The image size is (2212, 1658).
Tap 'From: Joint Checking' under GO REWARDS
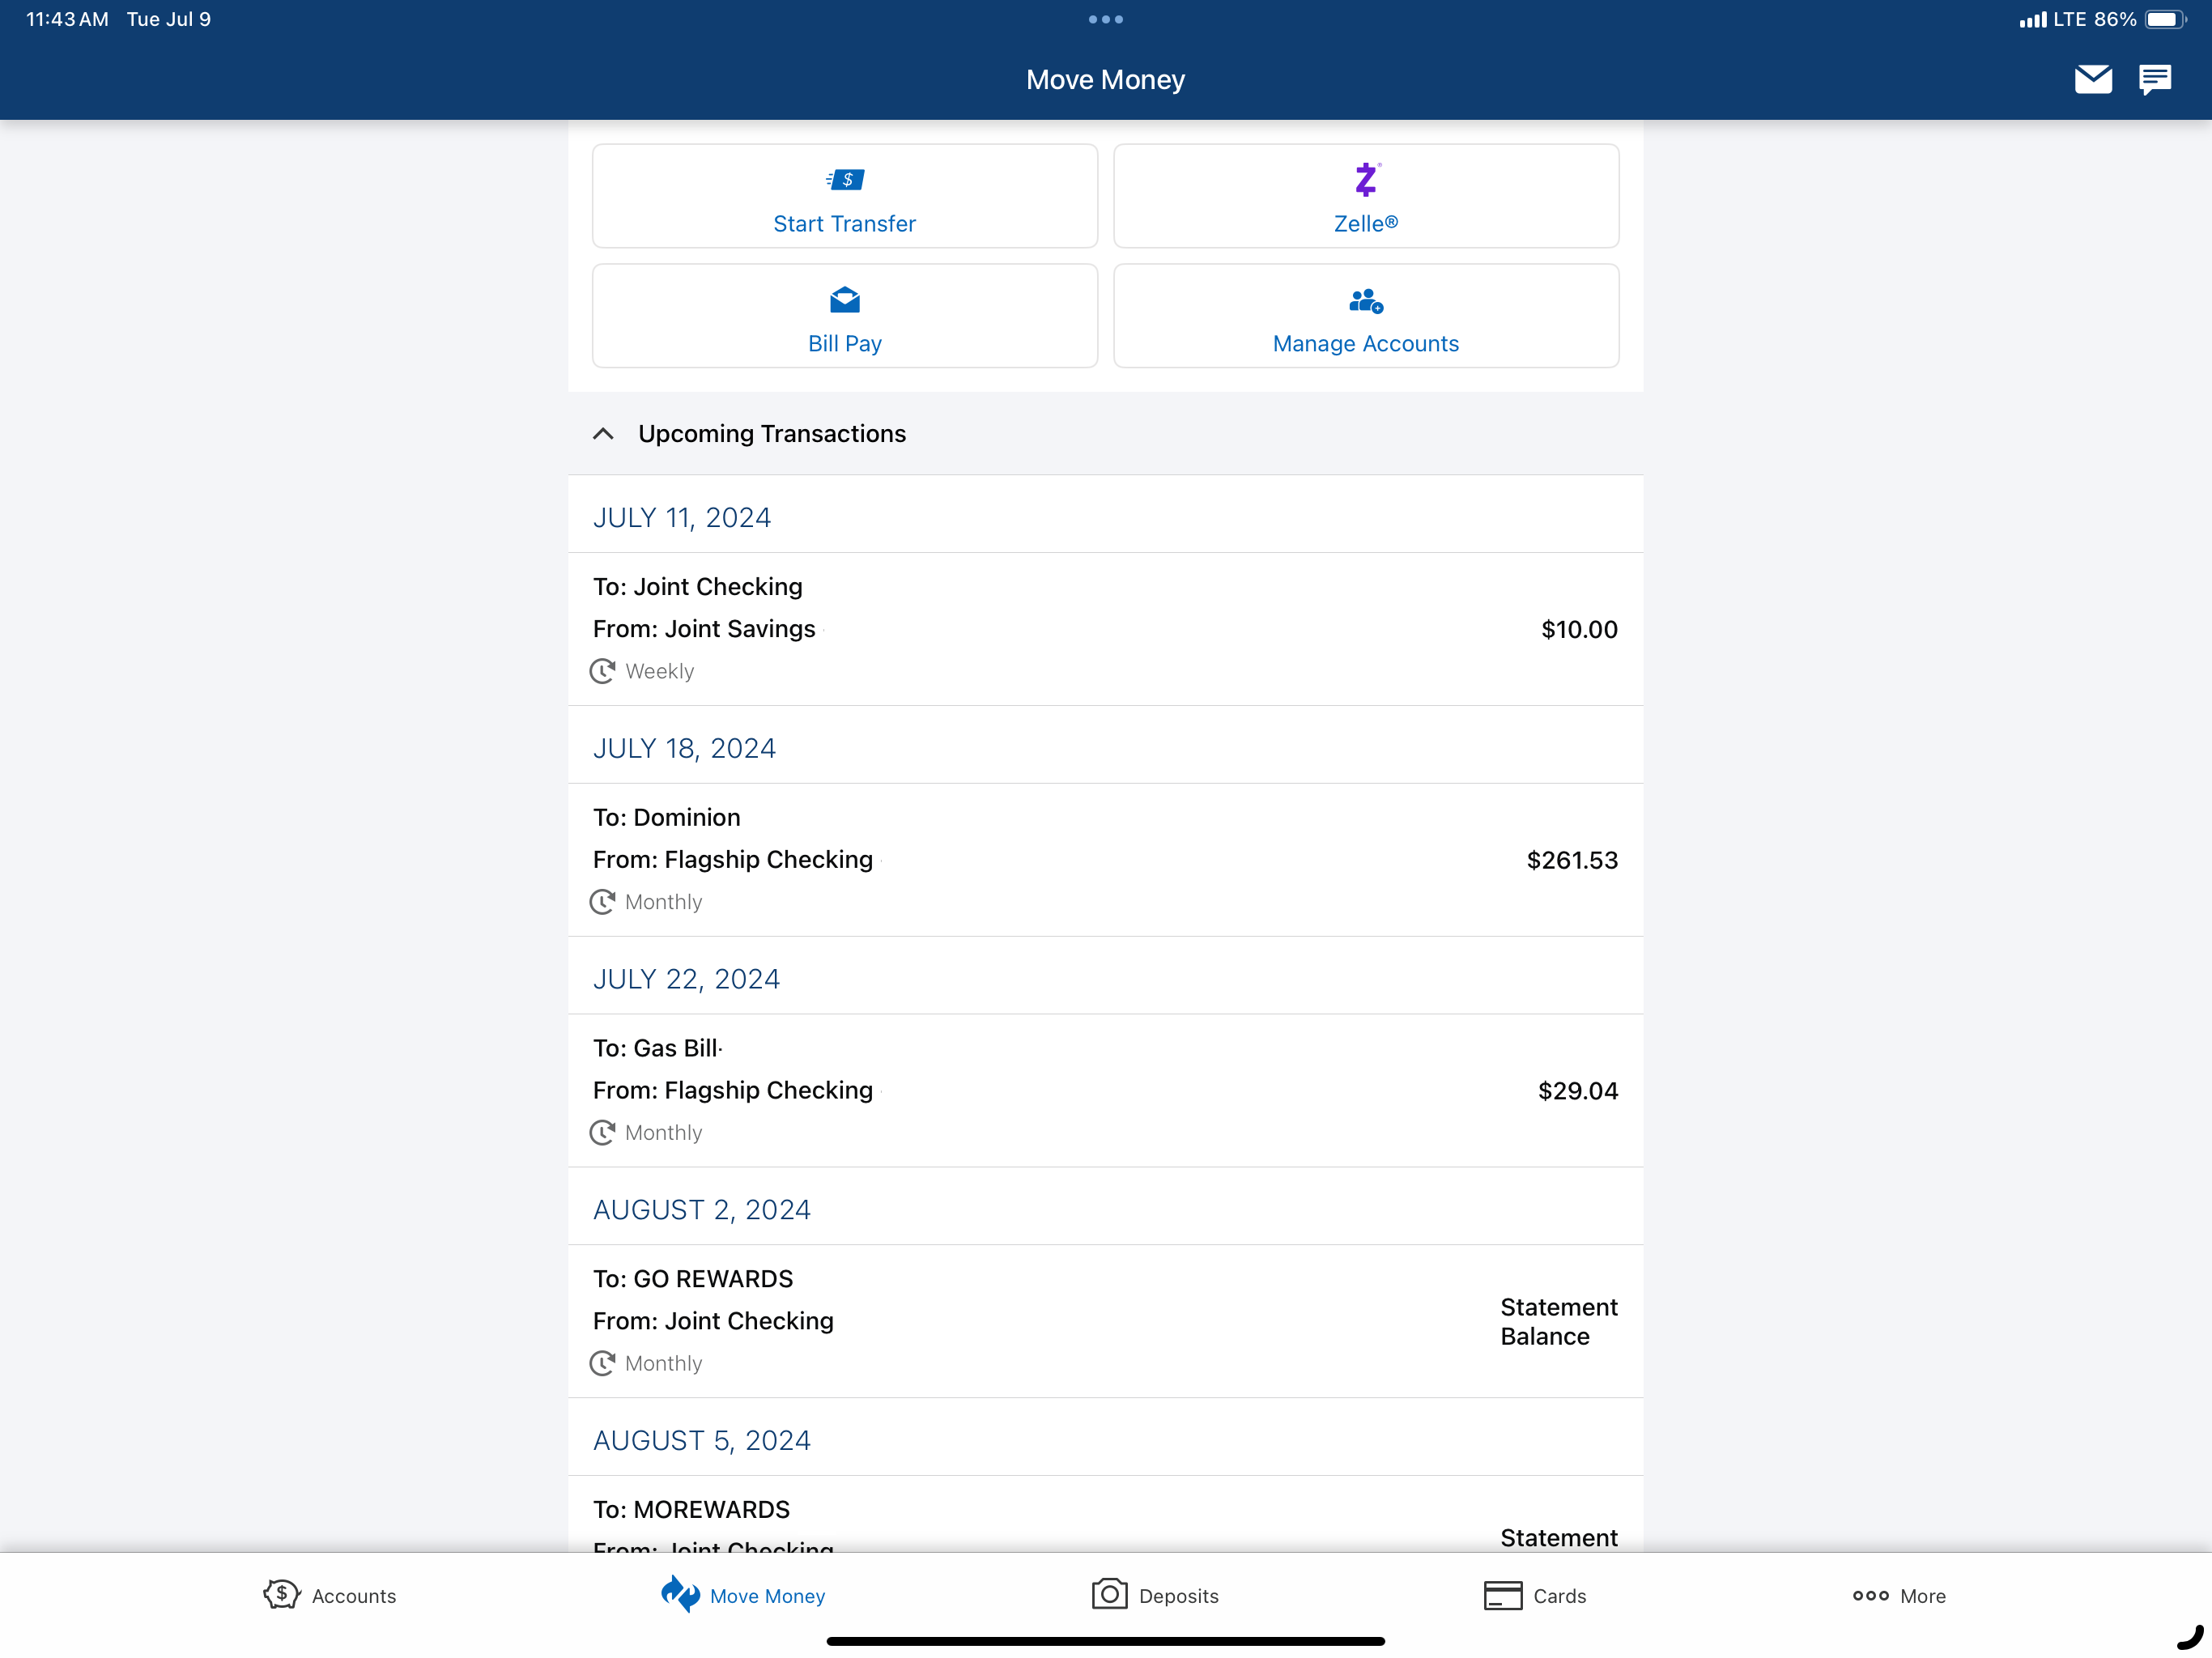tap(713, 1322)
